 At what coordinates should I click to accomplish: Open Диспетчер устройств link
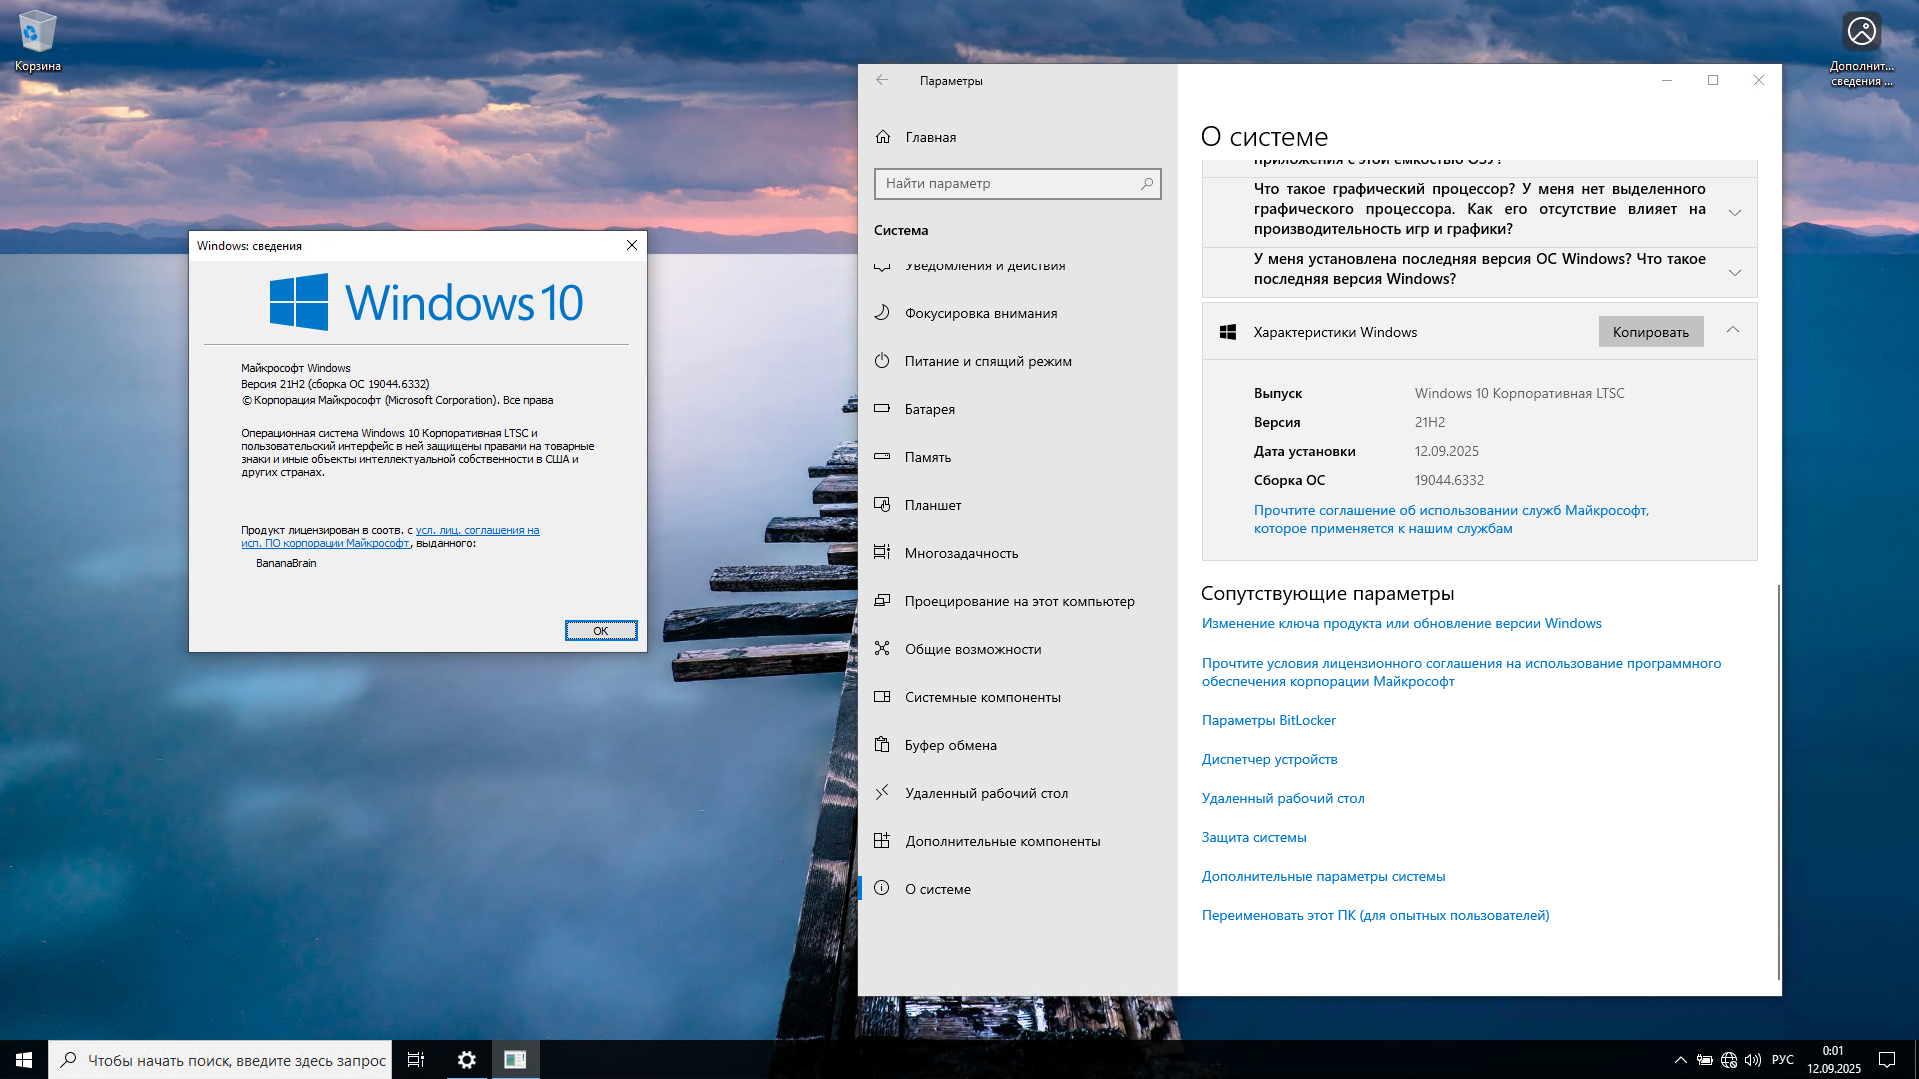click(1269, 759)
